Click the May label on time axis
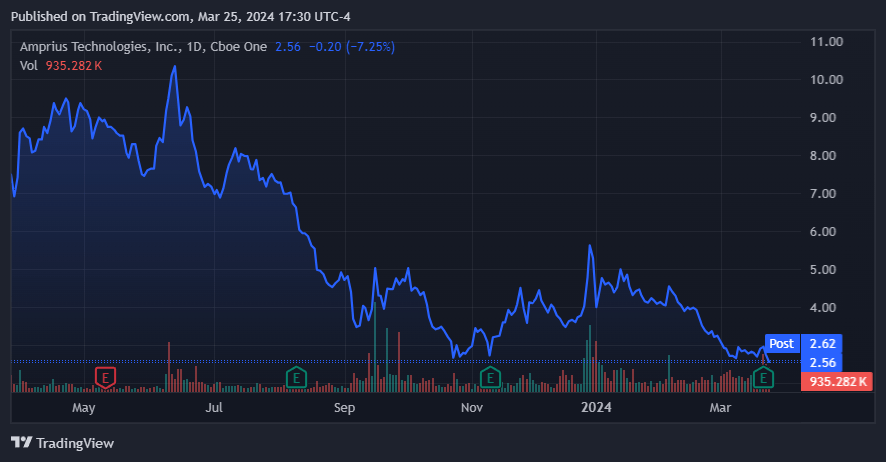Image resolution: width=886 pixels, height=462 pixels. coord(84,408)
